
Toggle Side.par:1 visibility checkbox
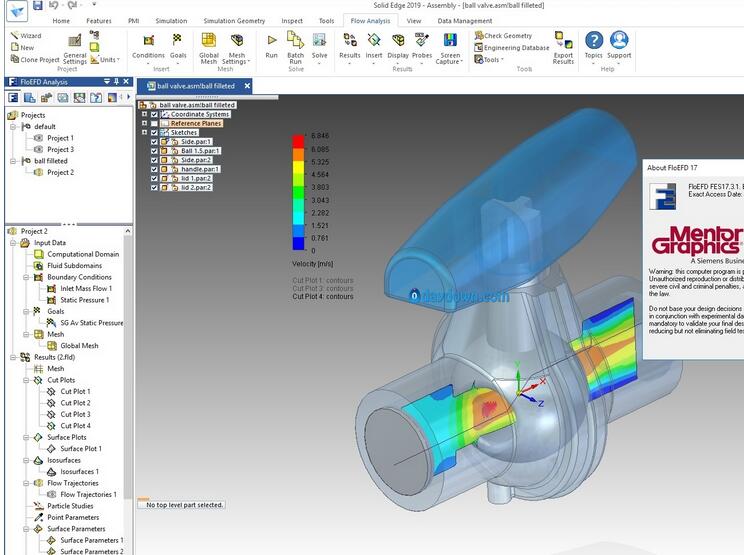click(x=154, y=142)
